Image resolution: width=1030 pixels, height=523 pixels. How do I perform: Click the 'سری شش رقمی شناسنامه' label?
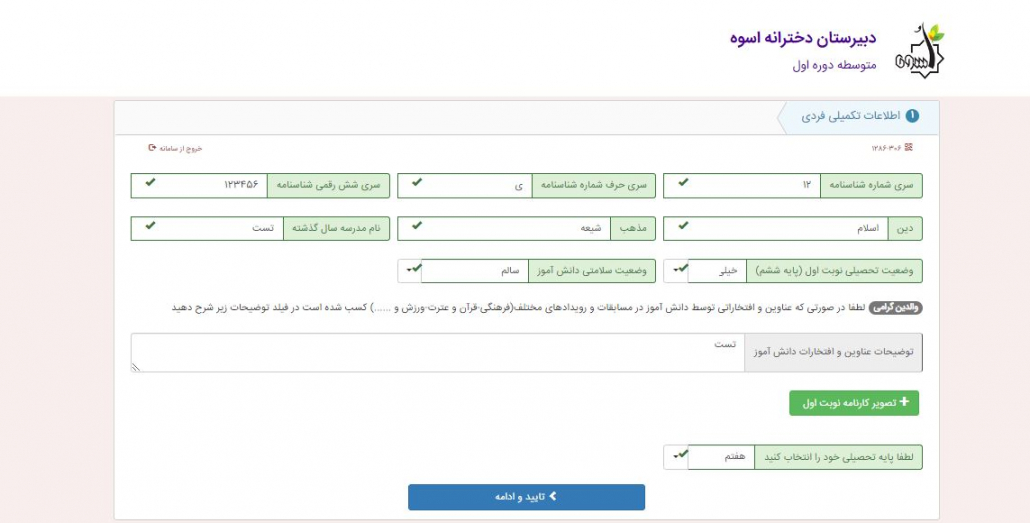(328, 185)
